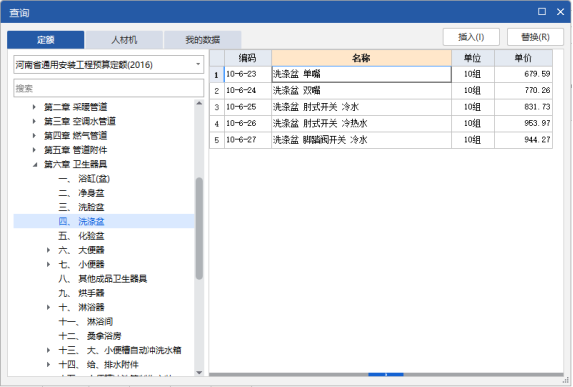Select tree item 十二、桑拿浴房
This screenshot has width=573, height=387.
click(90, 336)
